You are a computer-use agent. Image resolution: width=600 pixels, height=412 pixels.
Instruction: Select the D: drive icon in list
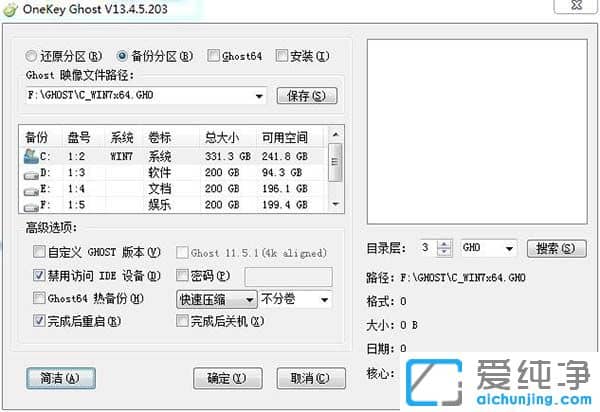(31, 172)
